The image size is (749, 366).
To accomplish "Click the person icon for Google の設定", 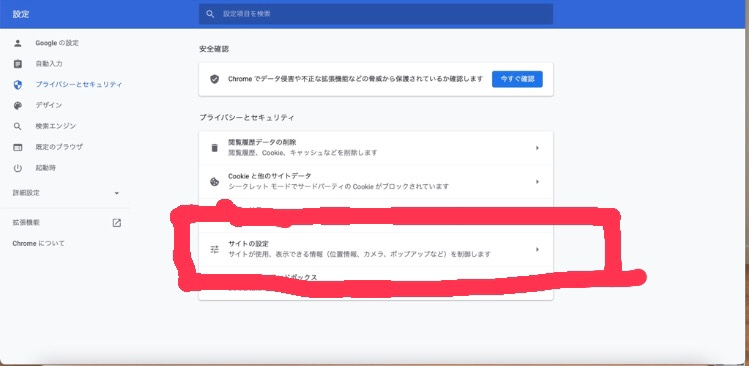I will [x=18, y=43].
